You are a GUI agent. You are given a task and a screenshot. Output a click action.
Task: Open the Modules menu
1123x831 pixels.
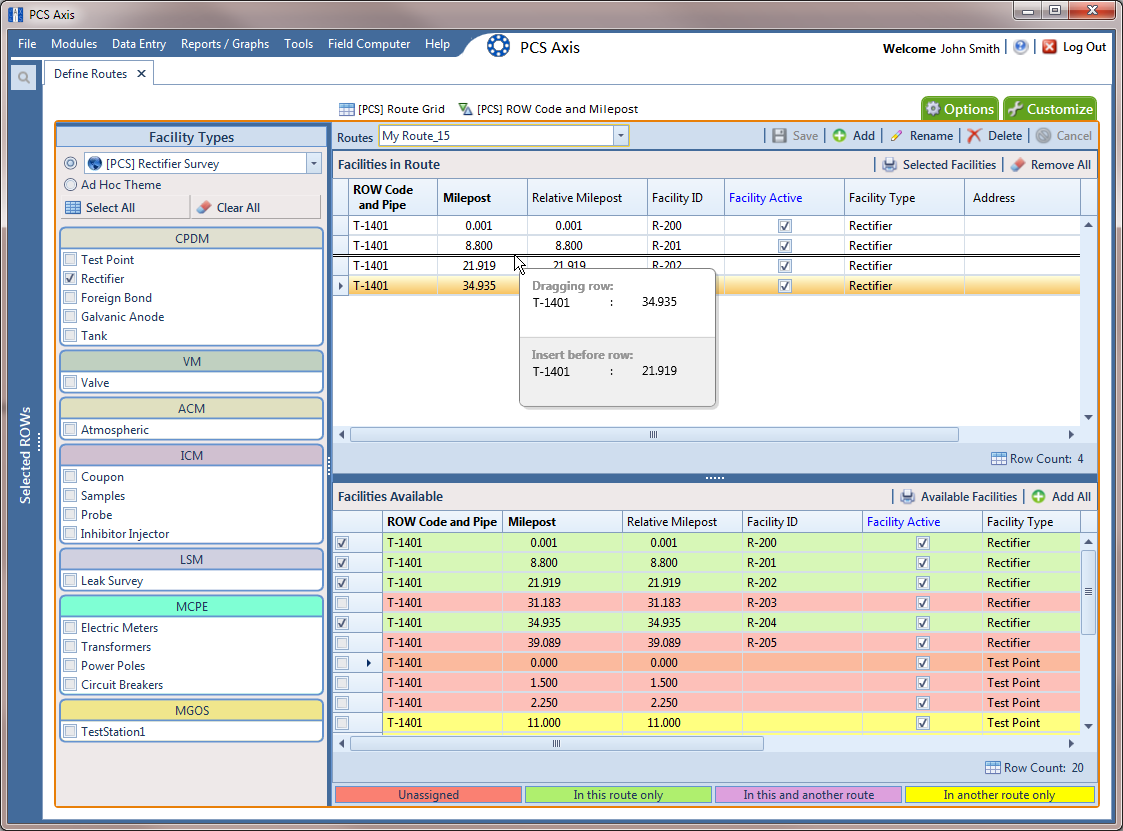(x=74, y=44)
